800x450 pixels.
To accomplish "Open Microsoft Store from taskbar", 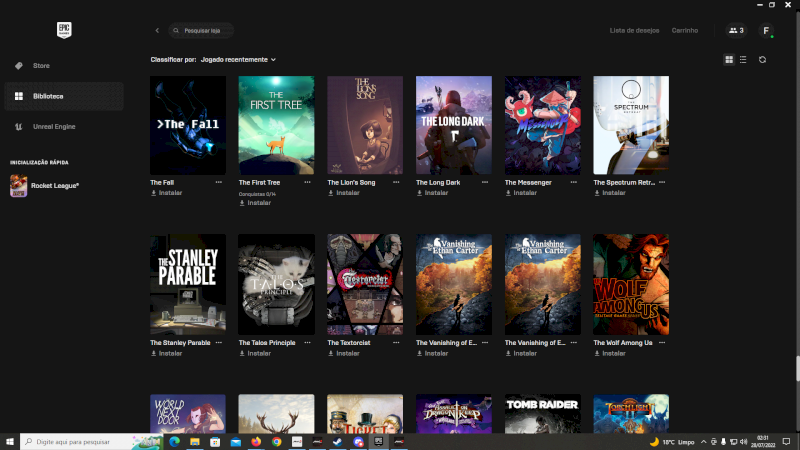I will pos(215,442).
